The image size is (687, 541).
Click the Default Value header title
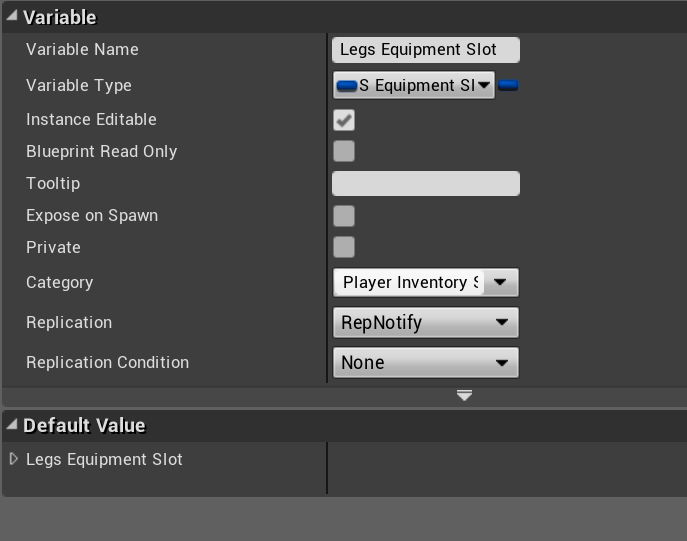pyautogui.click(x=84, y=425)
